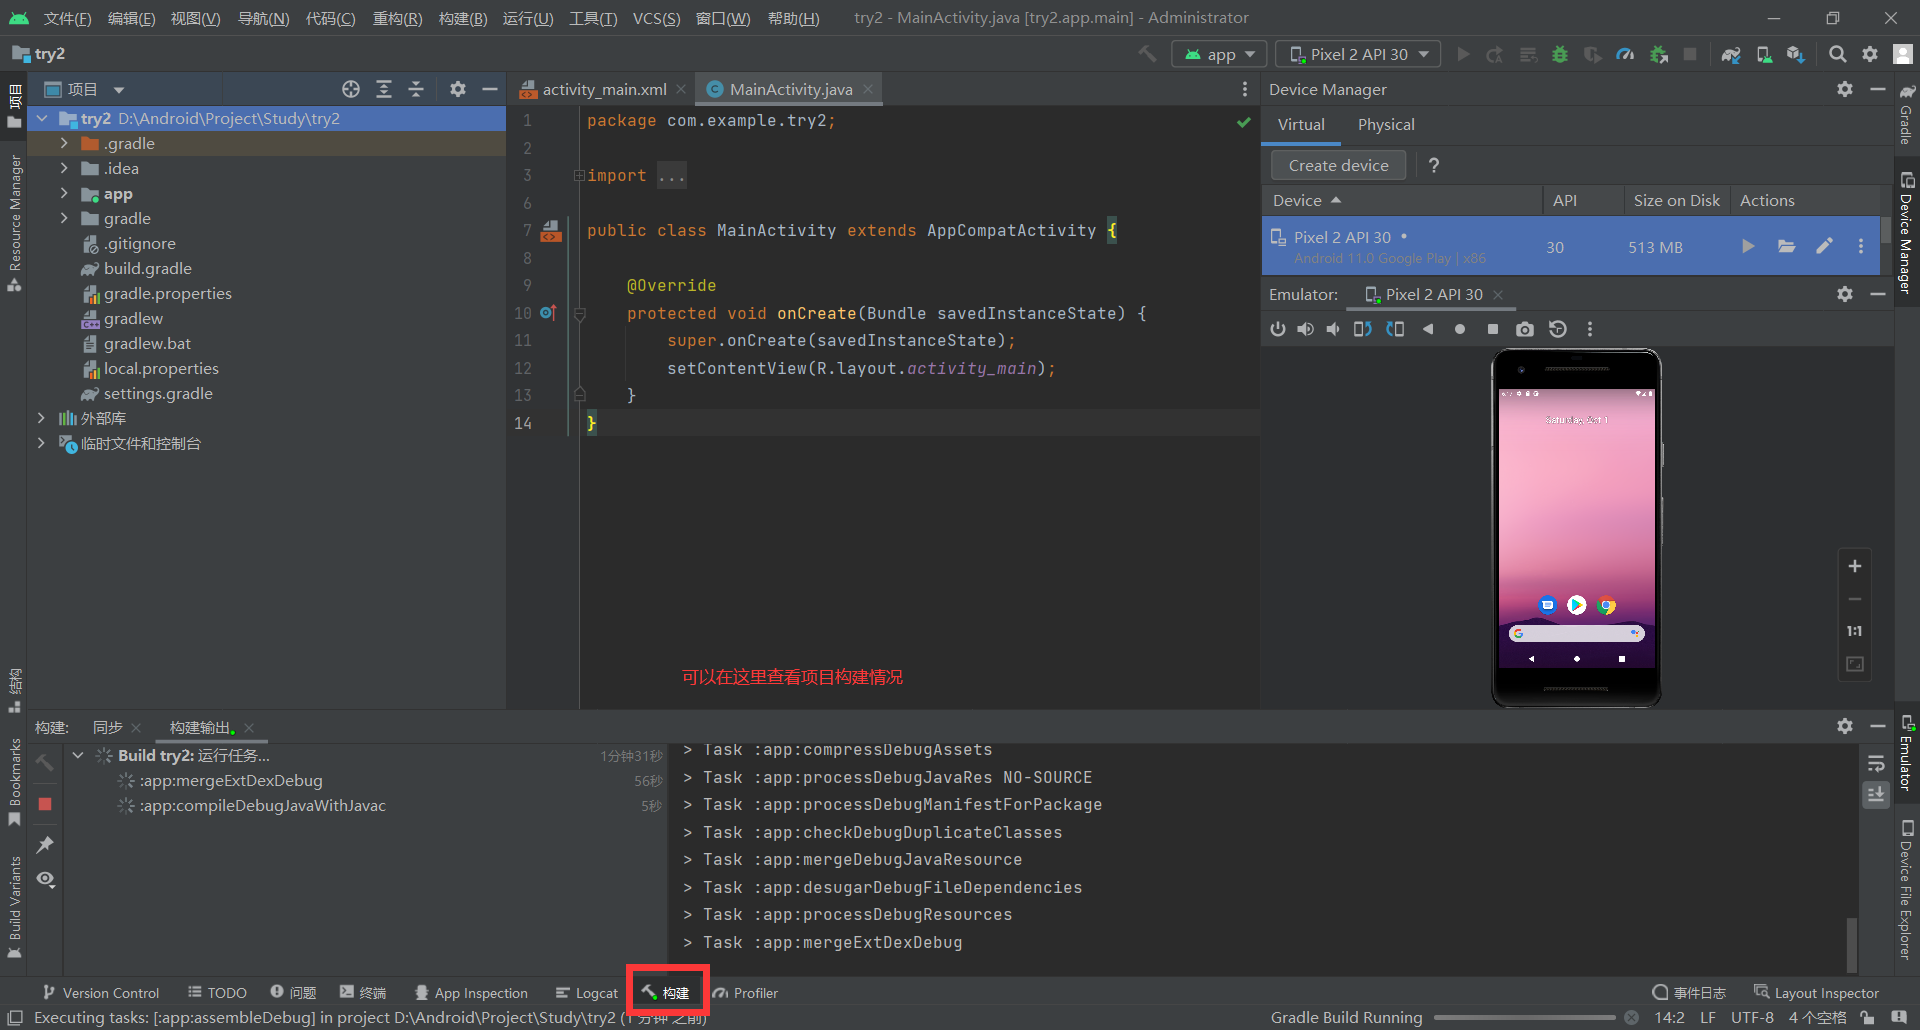Open the app run configuration dropdown

pos(1219,54)
